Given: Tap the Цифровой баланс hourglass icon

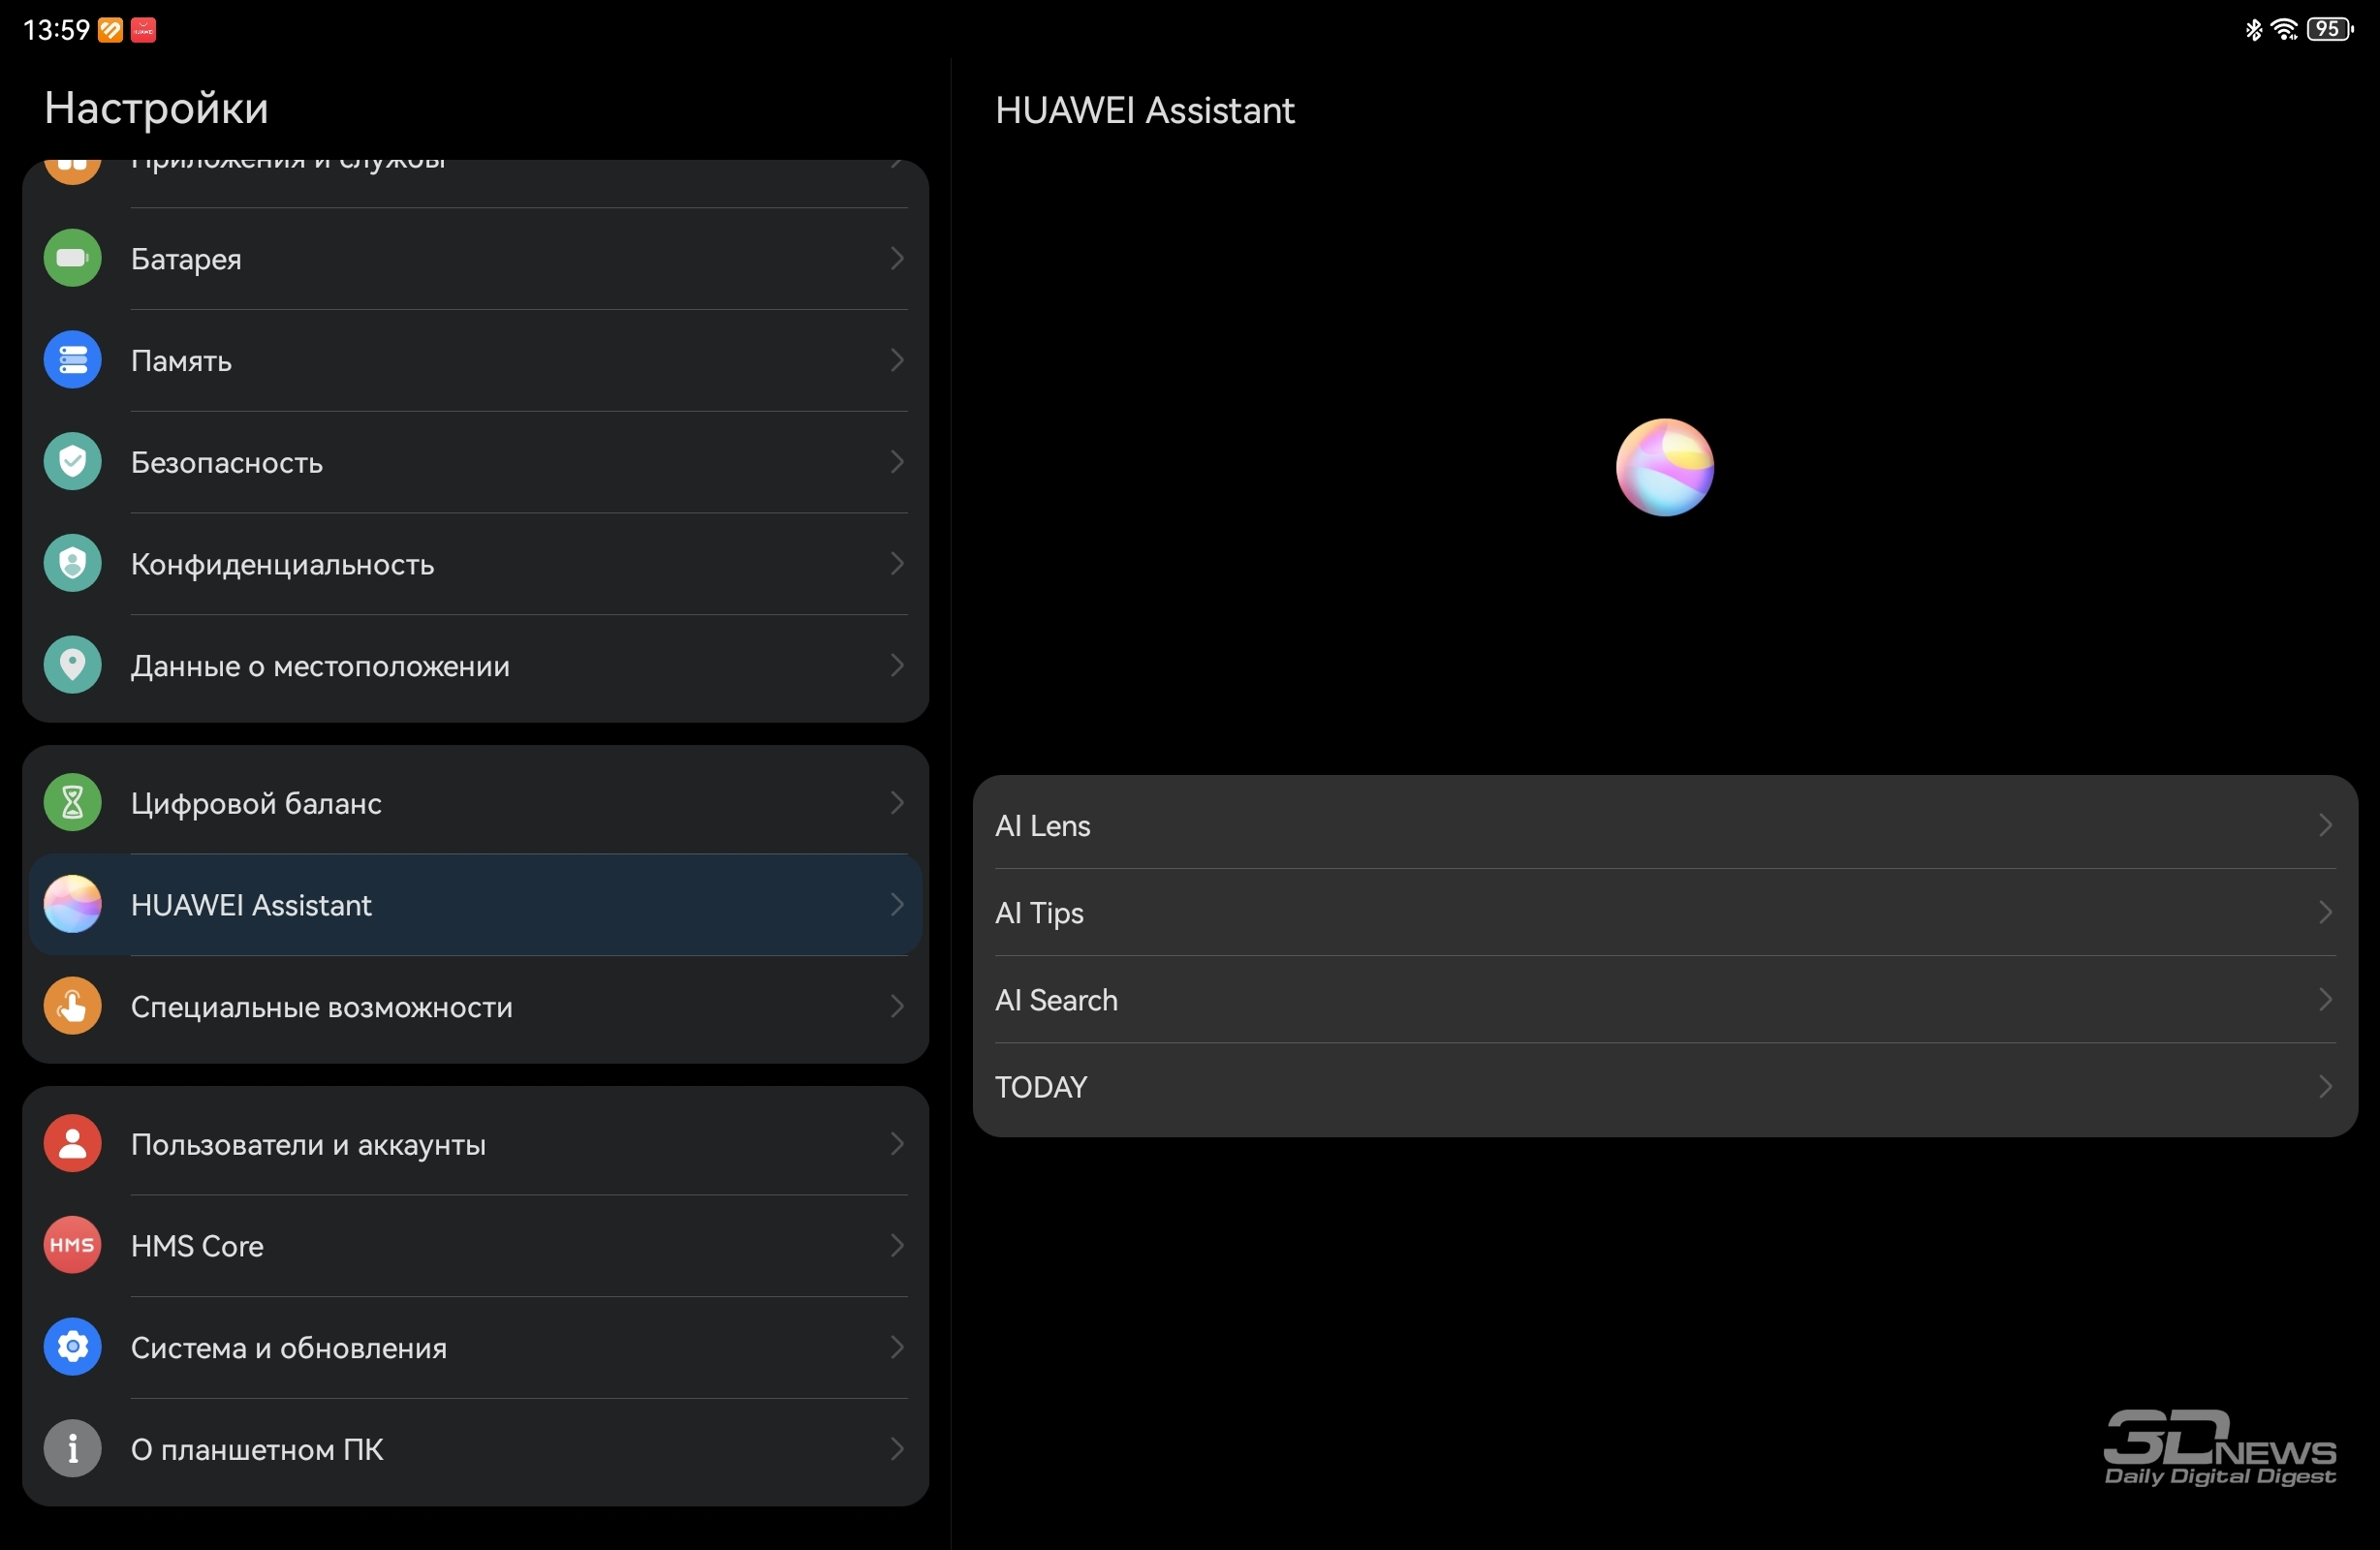Looking at the screenshot, I should point(72,803).
